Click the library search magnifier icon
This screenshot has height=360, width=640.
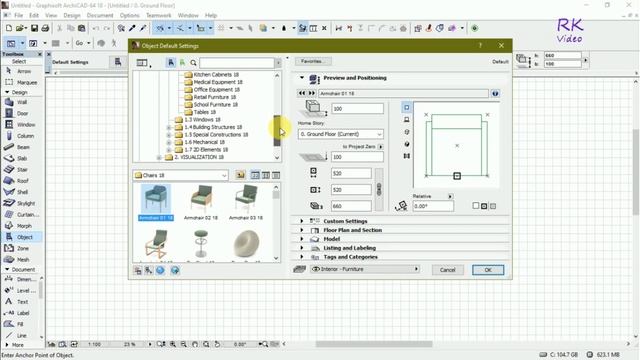[193, 63]
